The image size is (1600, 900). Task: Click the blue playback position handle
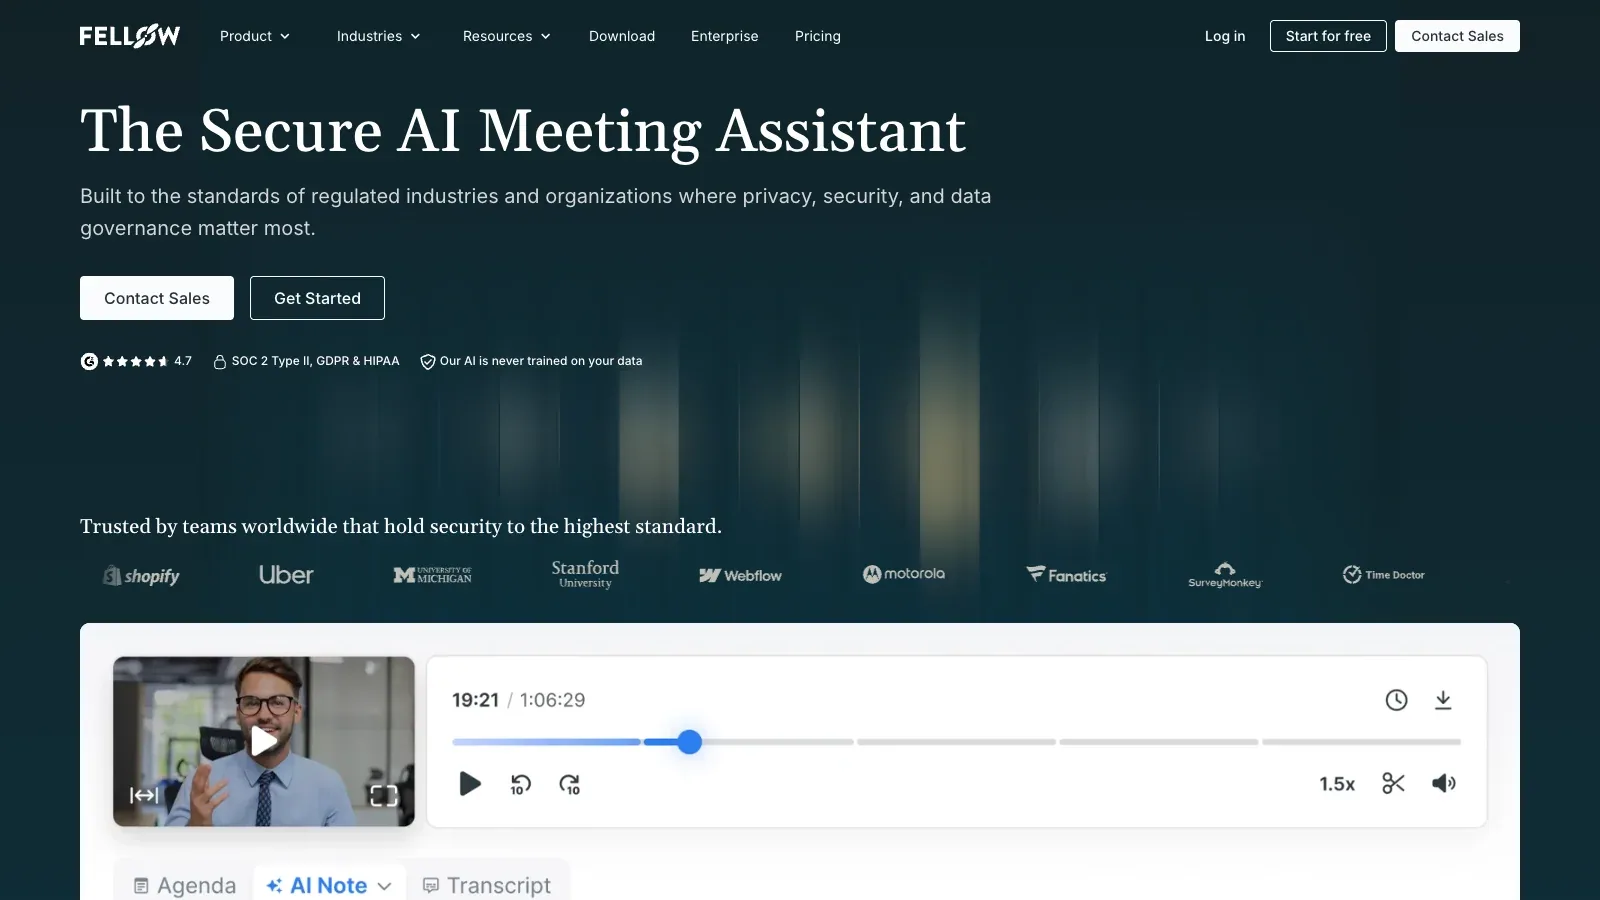pos(689,742)
